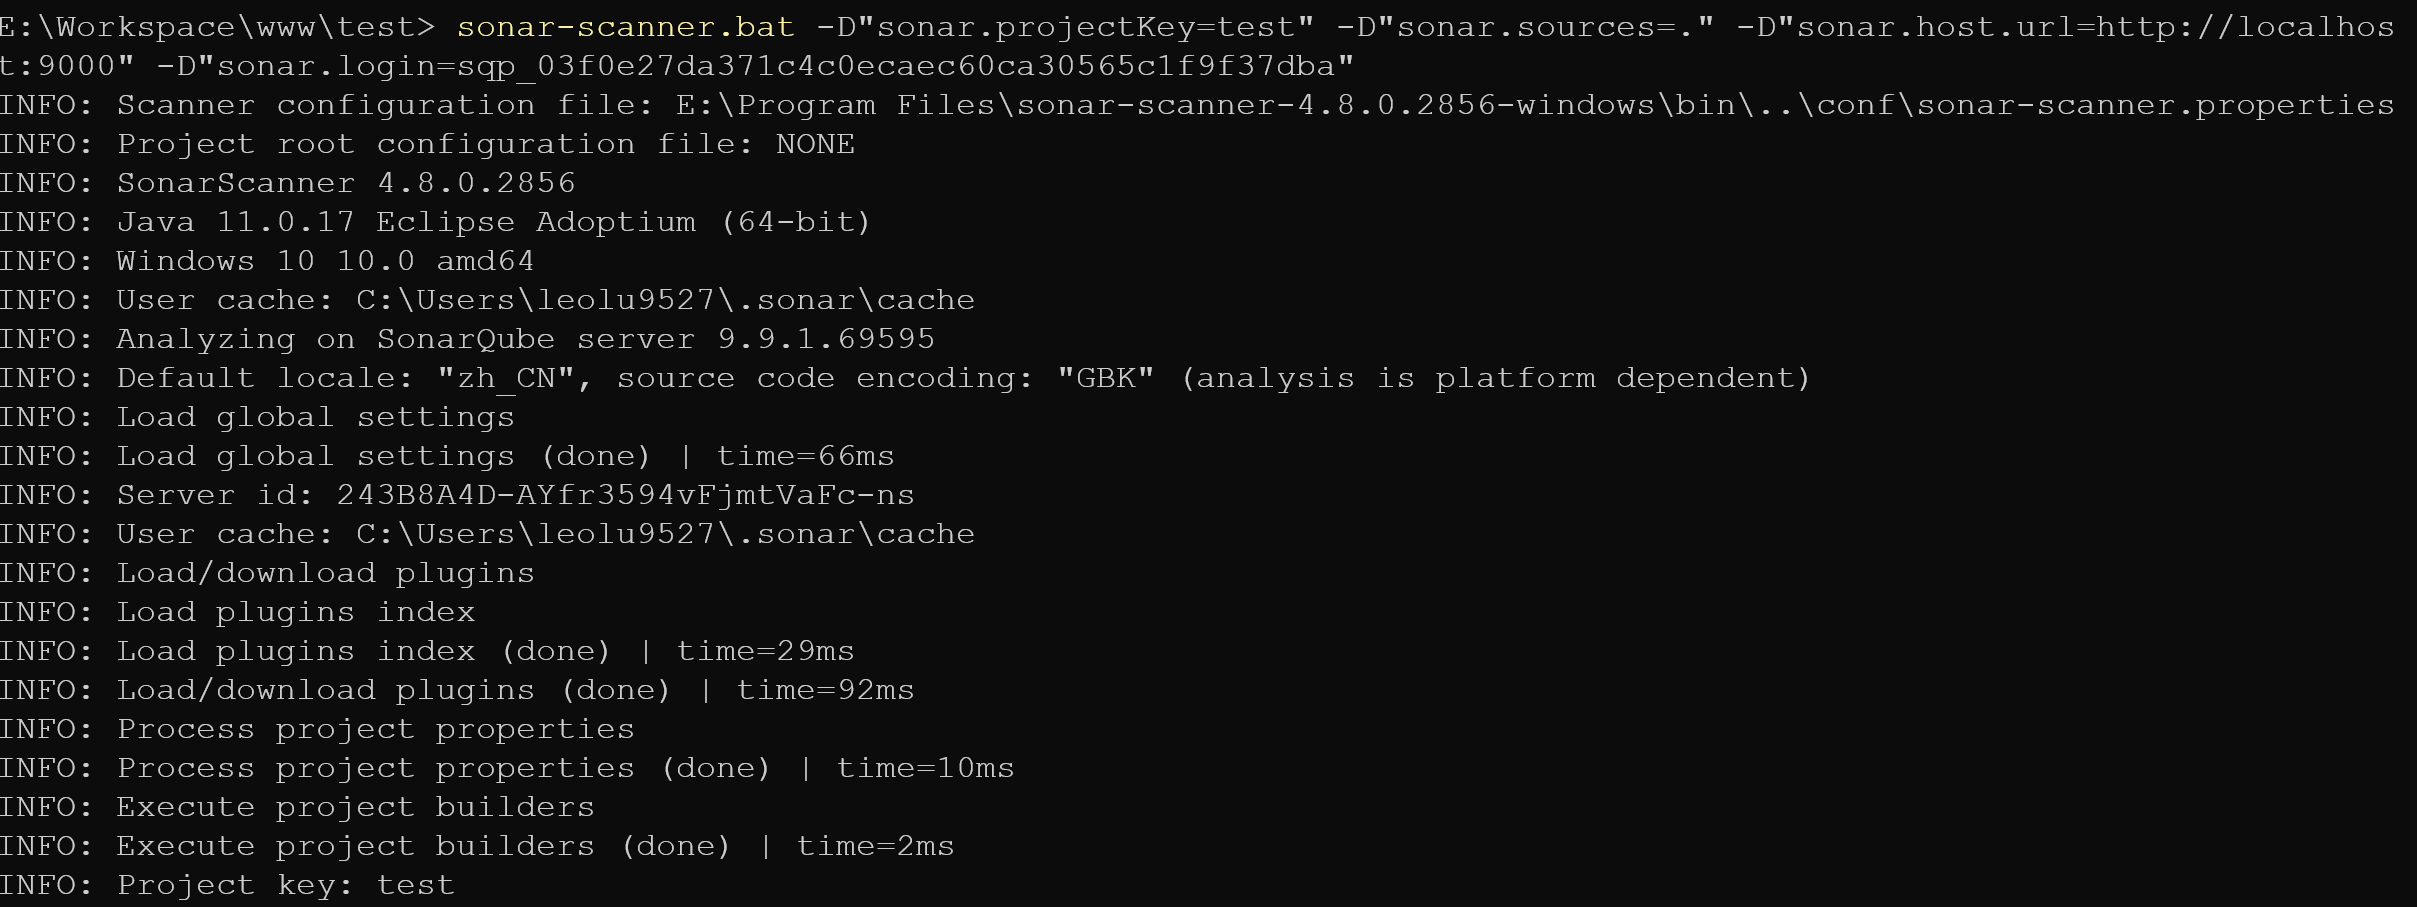Screen dimensions: 2417x907
Task: Click the Execute project builders time=2ms line
Action: tap(535, 846)
